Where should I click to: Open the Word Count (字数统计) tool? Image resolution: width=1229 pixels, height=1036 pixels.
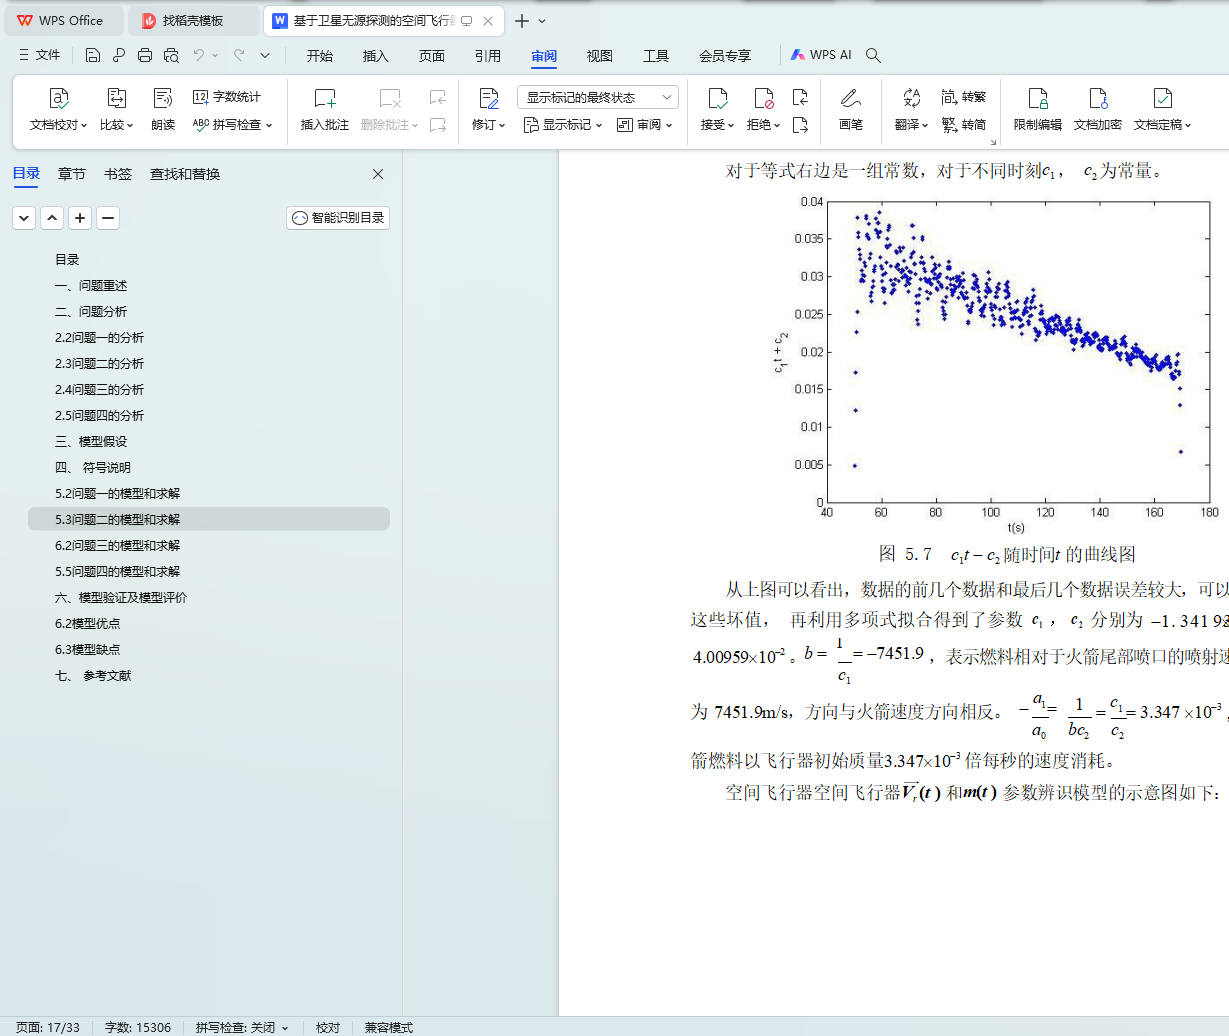pyautogui.click(x=227, y=97)
